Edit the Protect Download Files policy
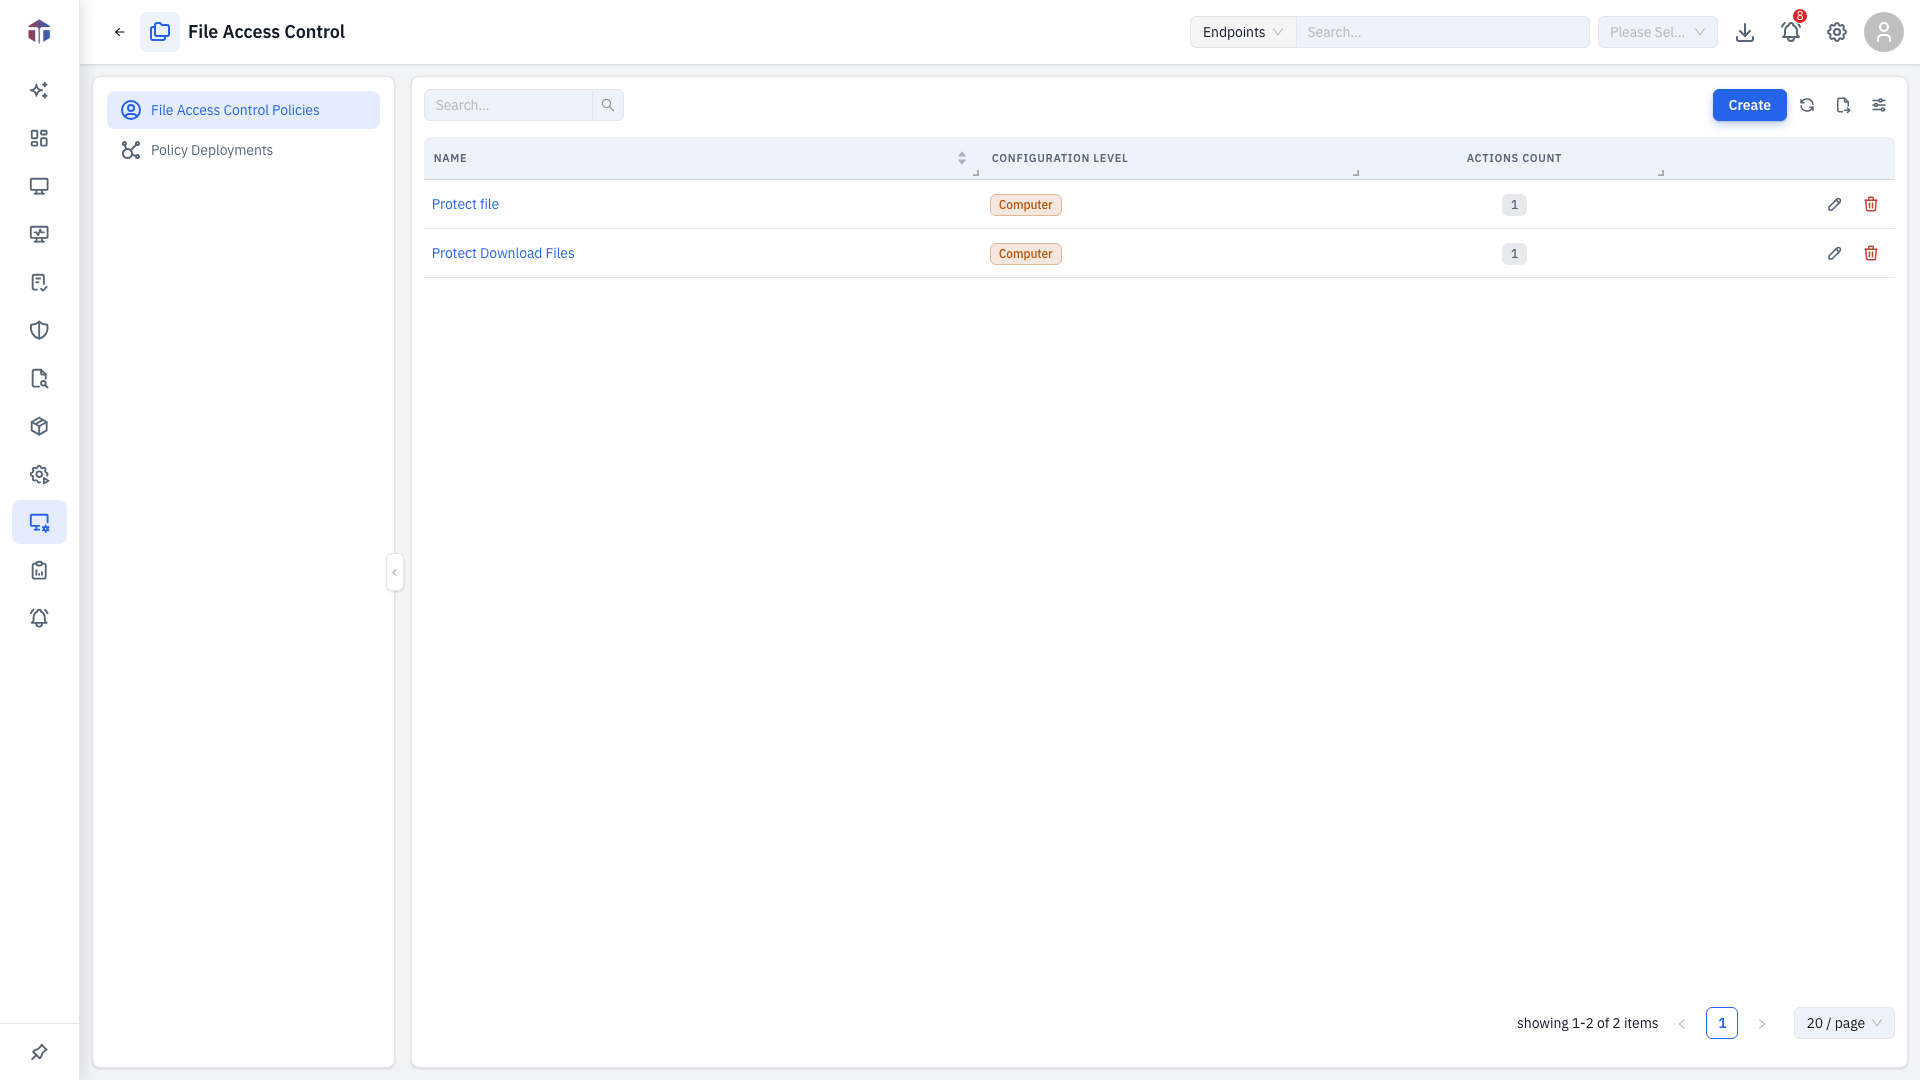The height and width of the screenshot is (1080, 1920). 1834,253
